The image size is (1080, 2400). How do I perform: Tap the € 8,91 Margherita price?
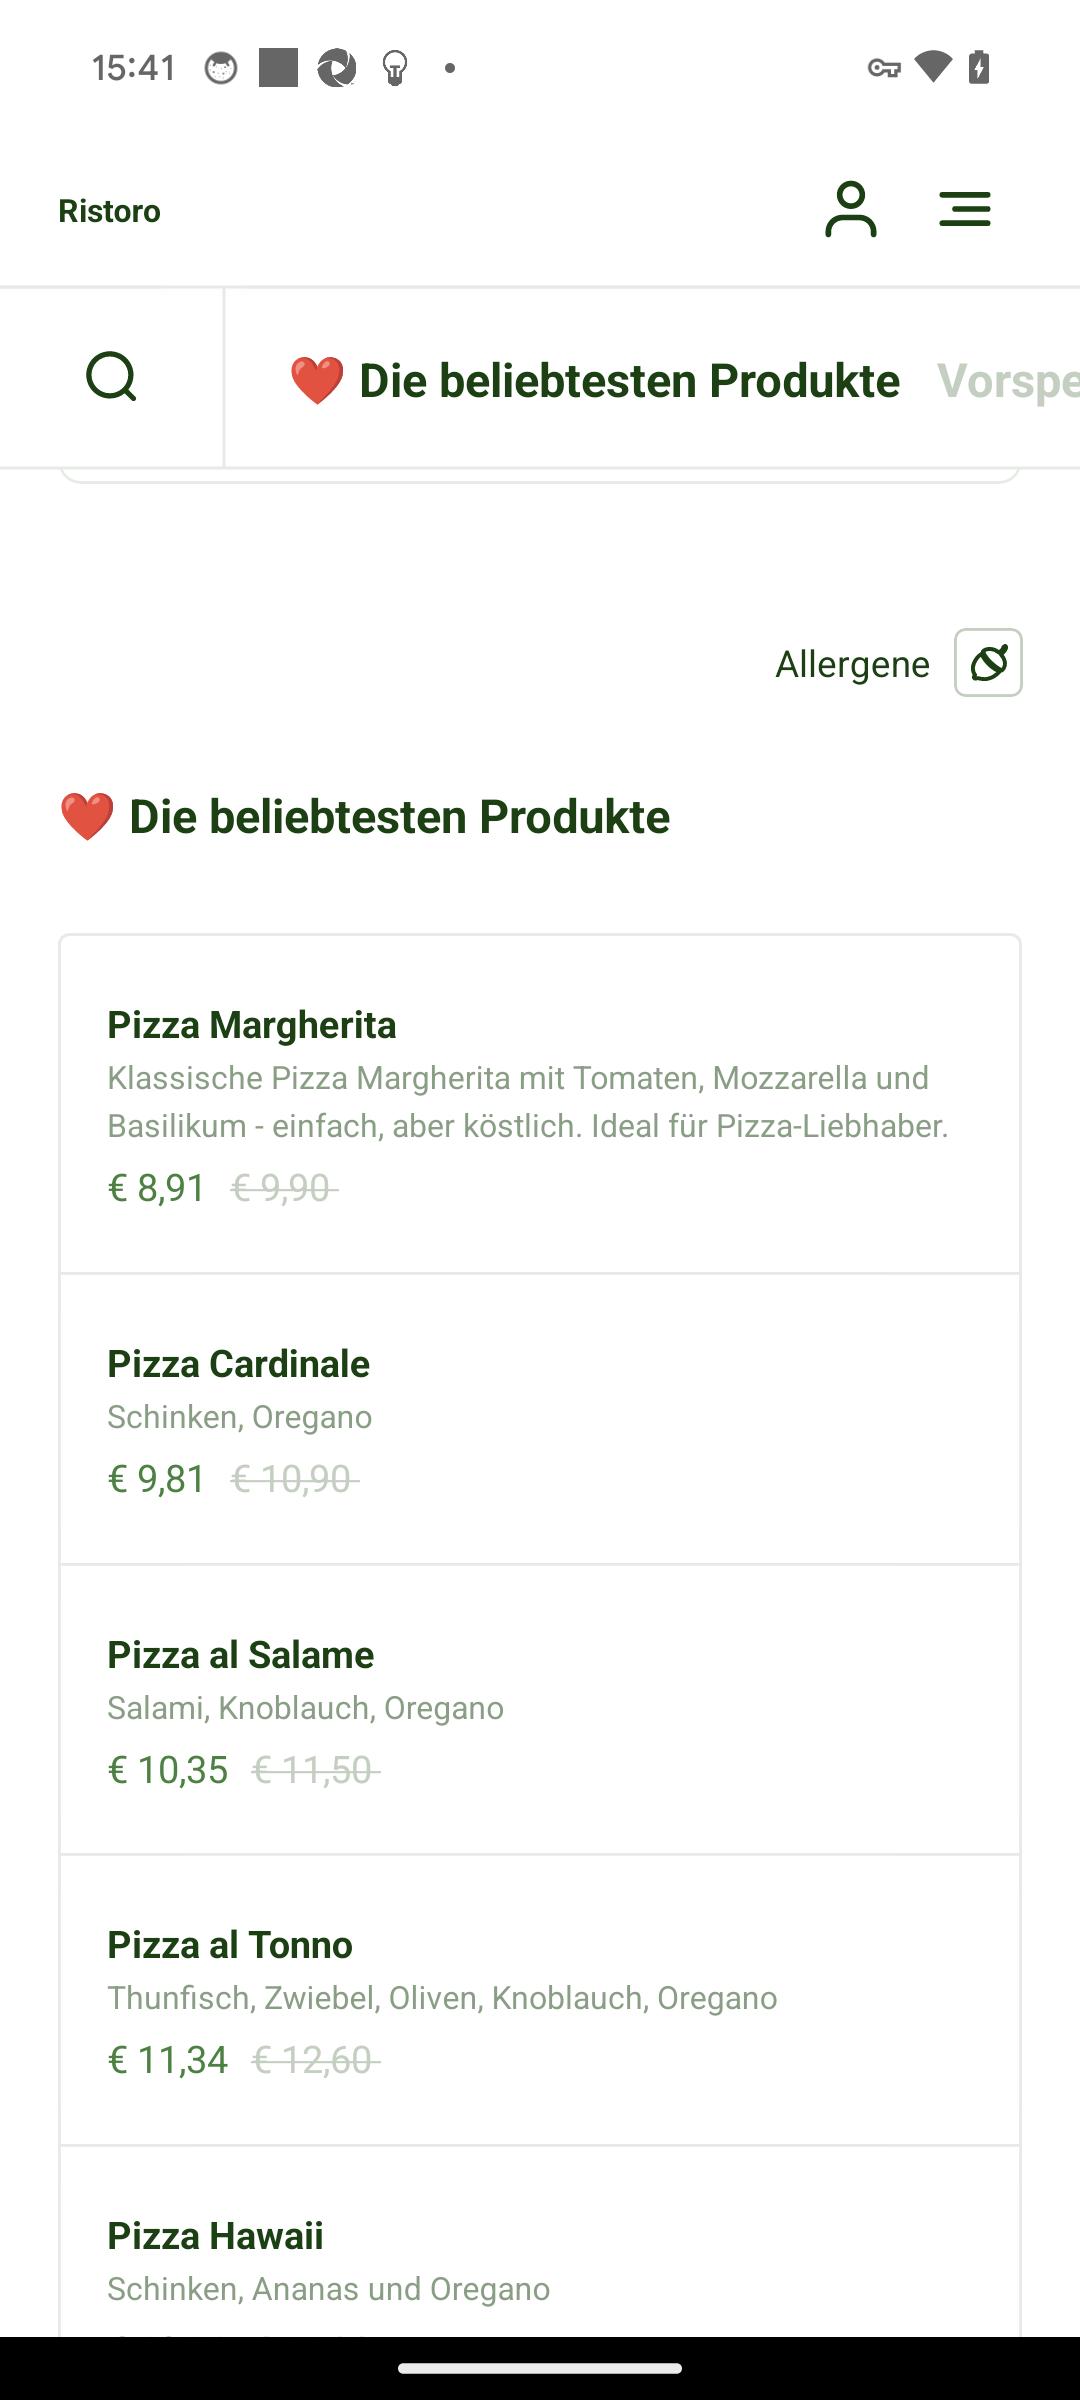pos(157,1188)
